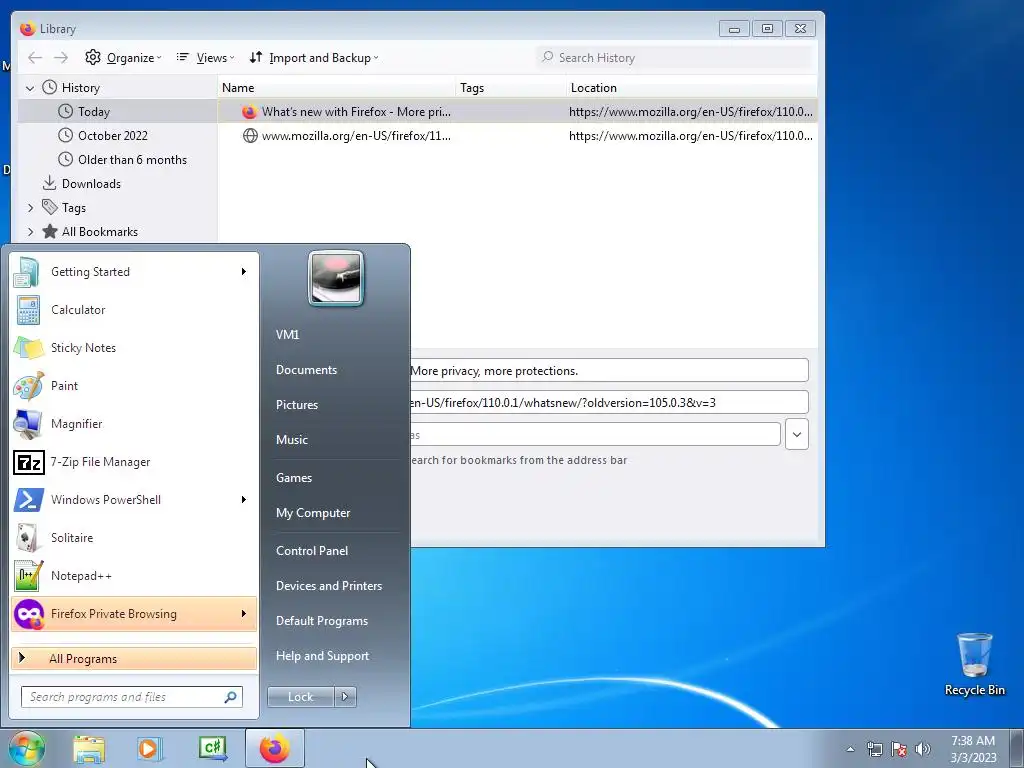1024x768 pixels.
Task: Sort by the Location column header
Action: (692, 88)
